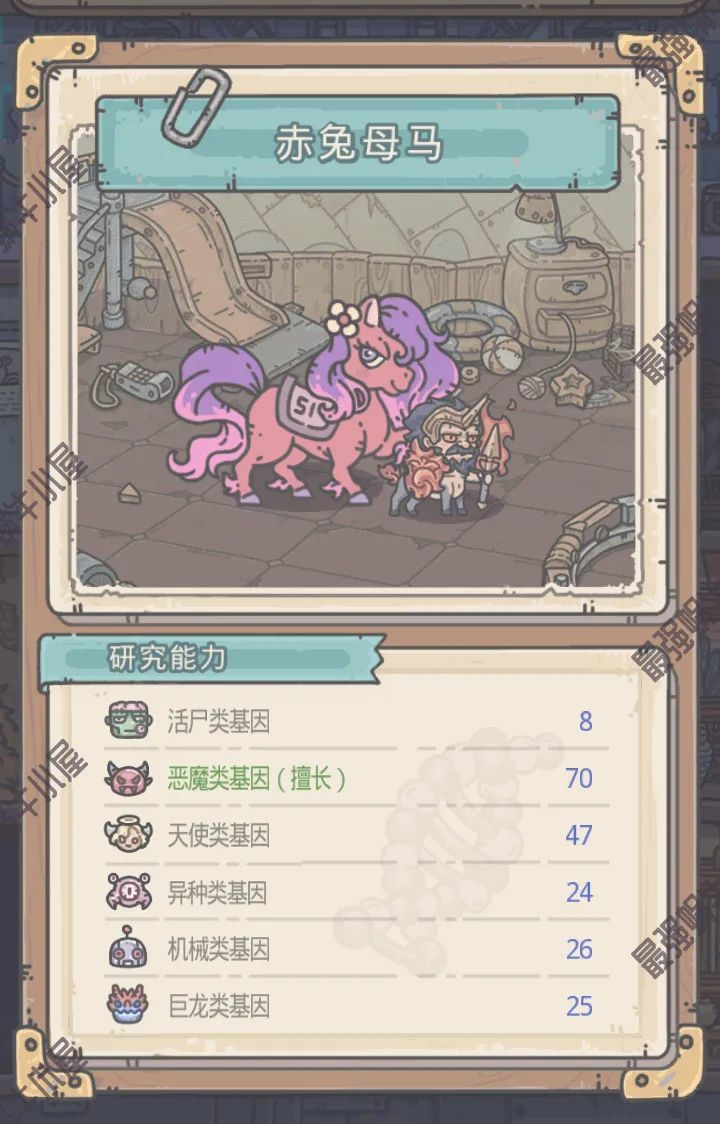Tap the 巨龙类基因 value 25
Viewport: 720px width, 1124px height.
pos(579,1006)
